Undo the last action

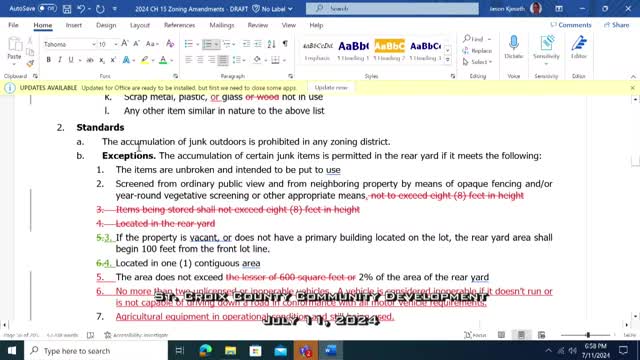pos(81,9)
